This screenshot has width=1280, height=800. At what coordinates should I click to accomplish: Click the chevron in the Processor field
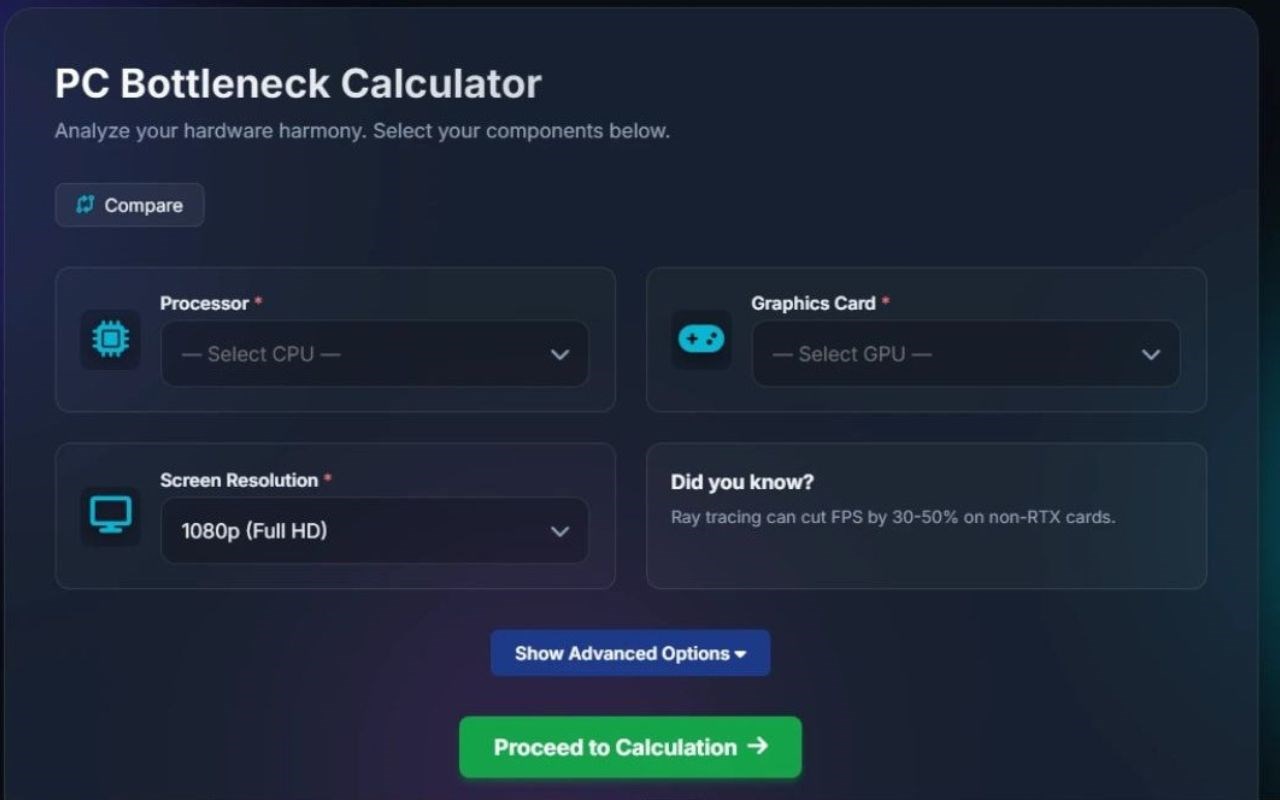point(560,354)
